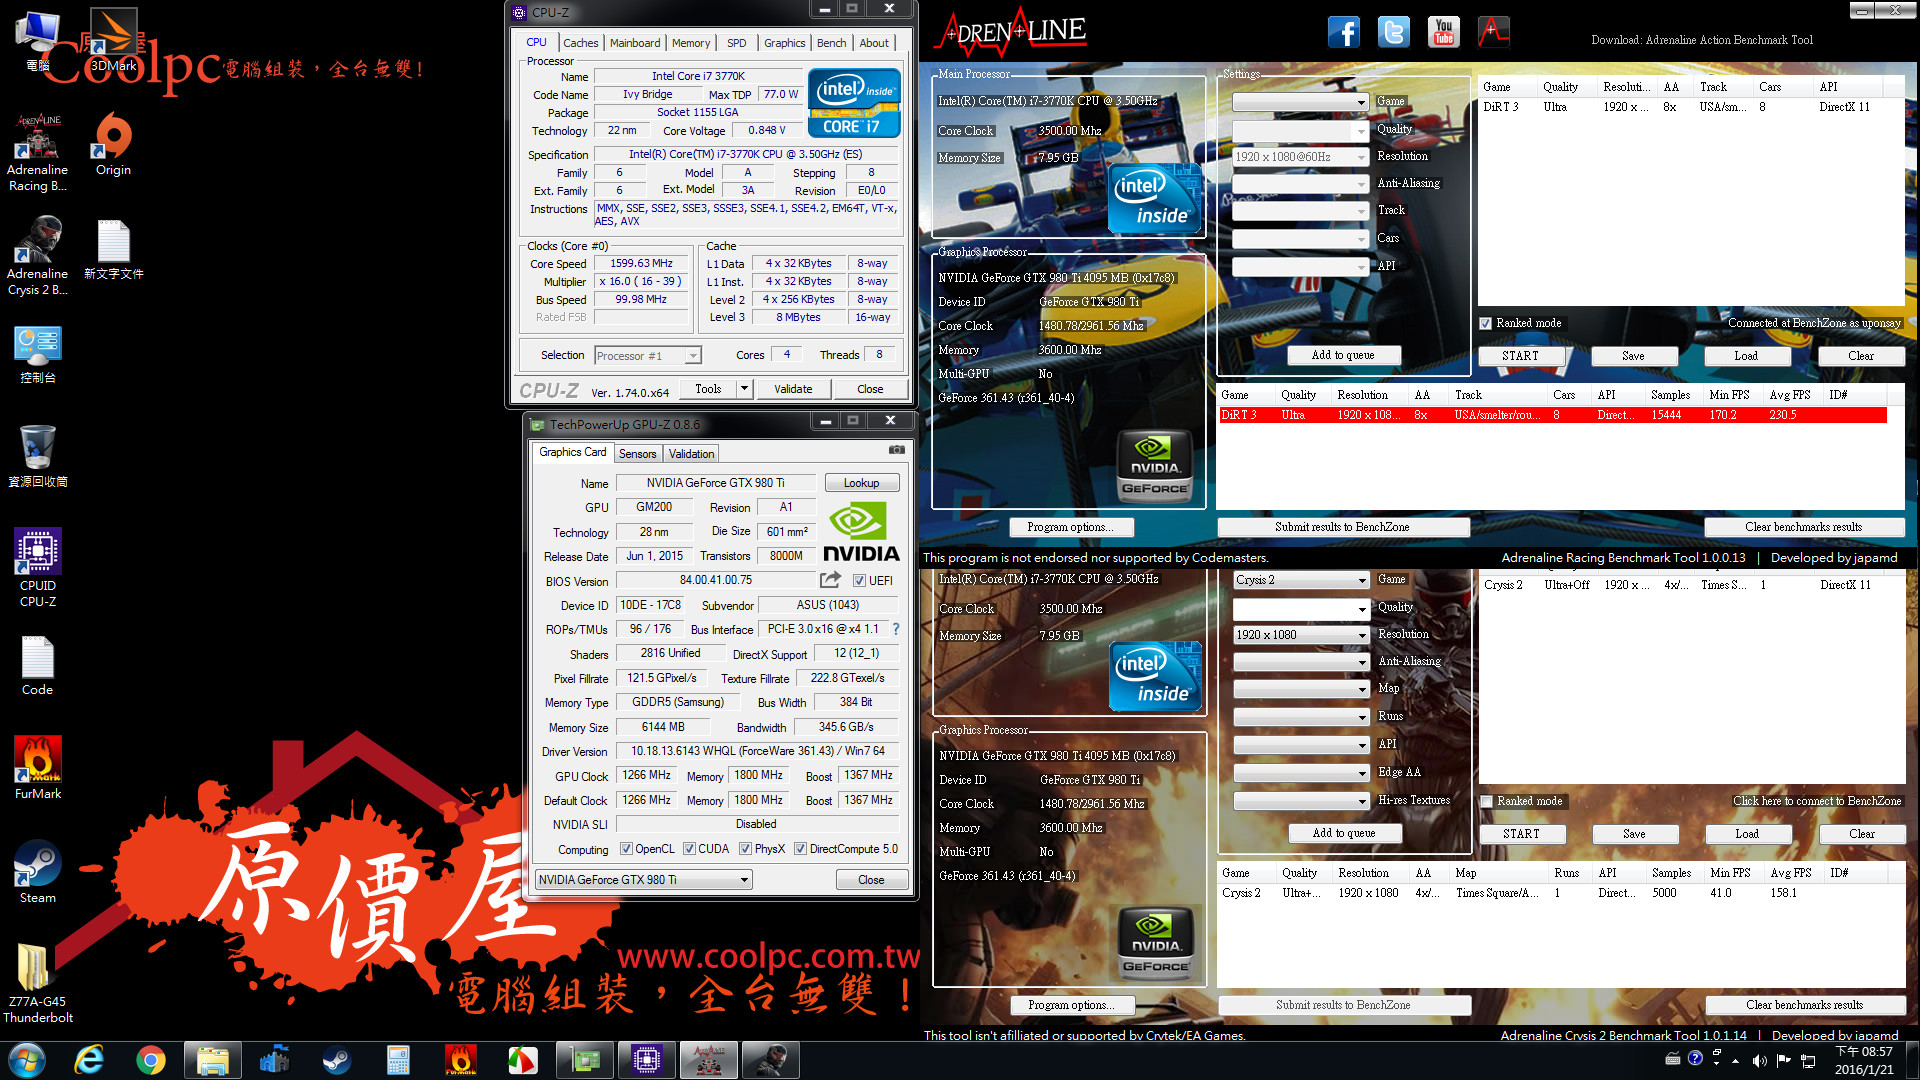The height and width of the screenshot is (1080, 1920).
Task: Click the Bus Interface question mark in GPU-Z
Action: 896,629
